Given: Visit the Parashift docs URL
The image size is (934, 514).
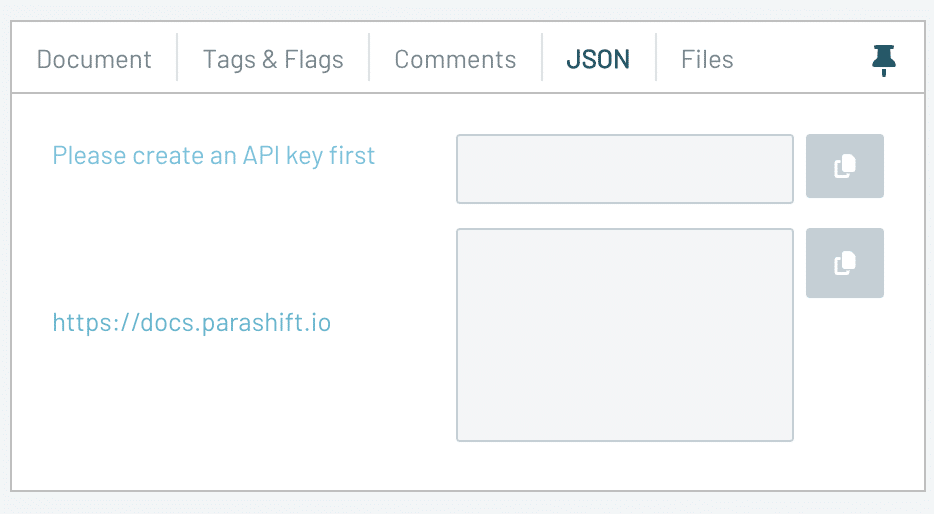Looking at the screenshot, I should tap(192, 323).
